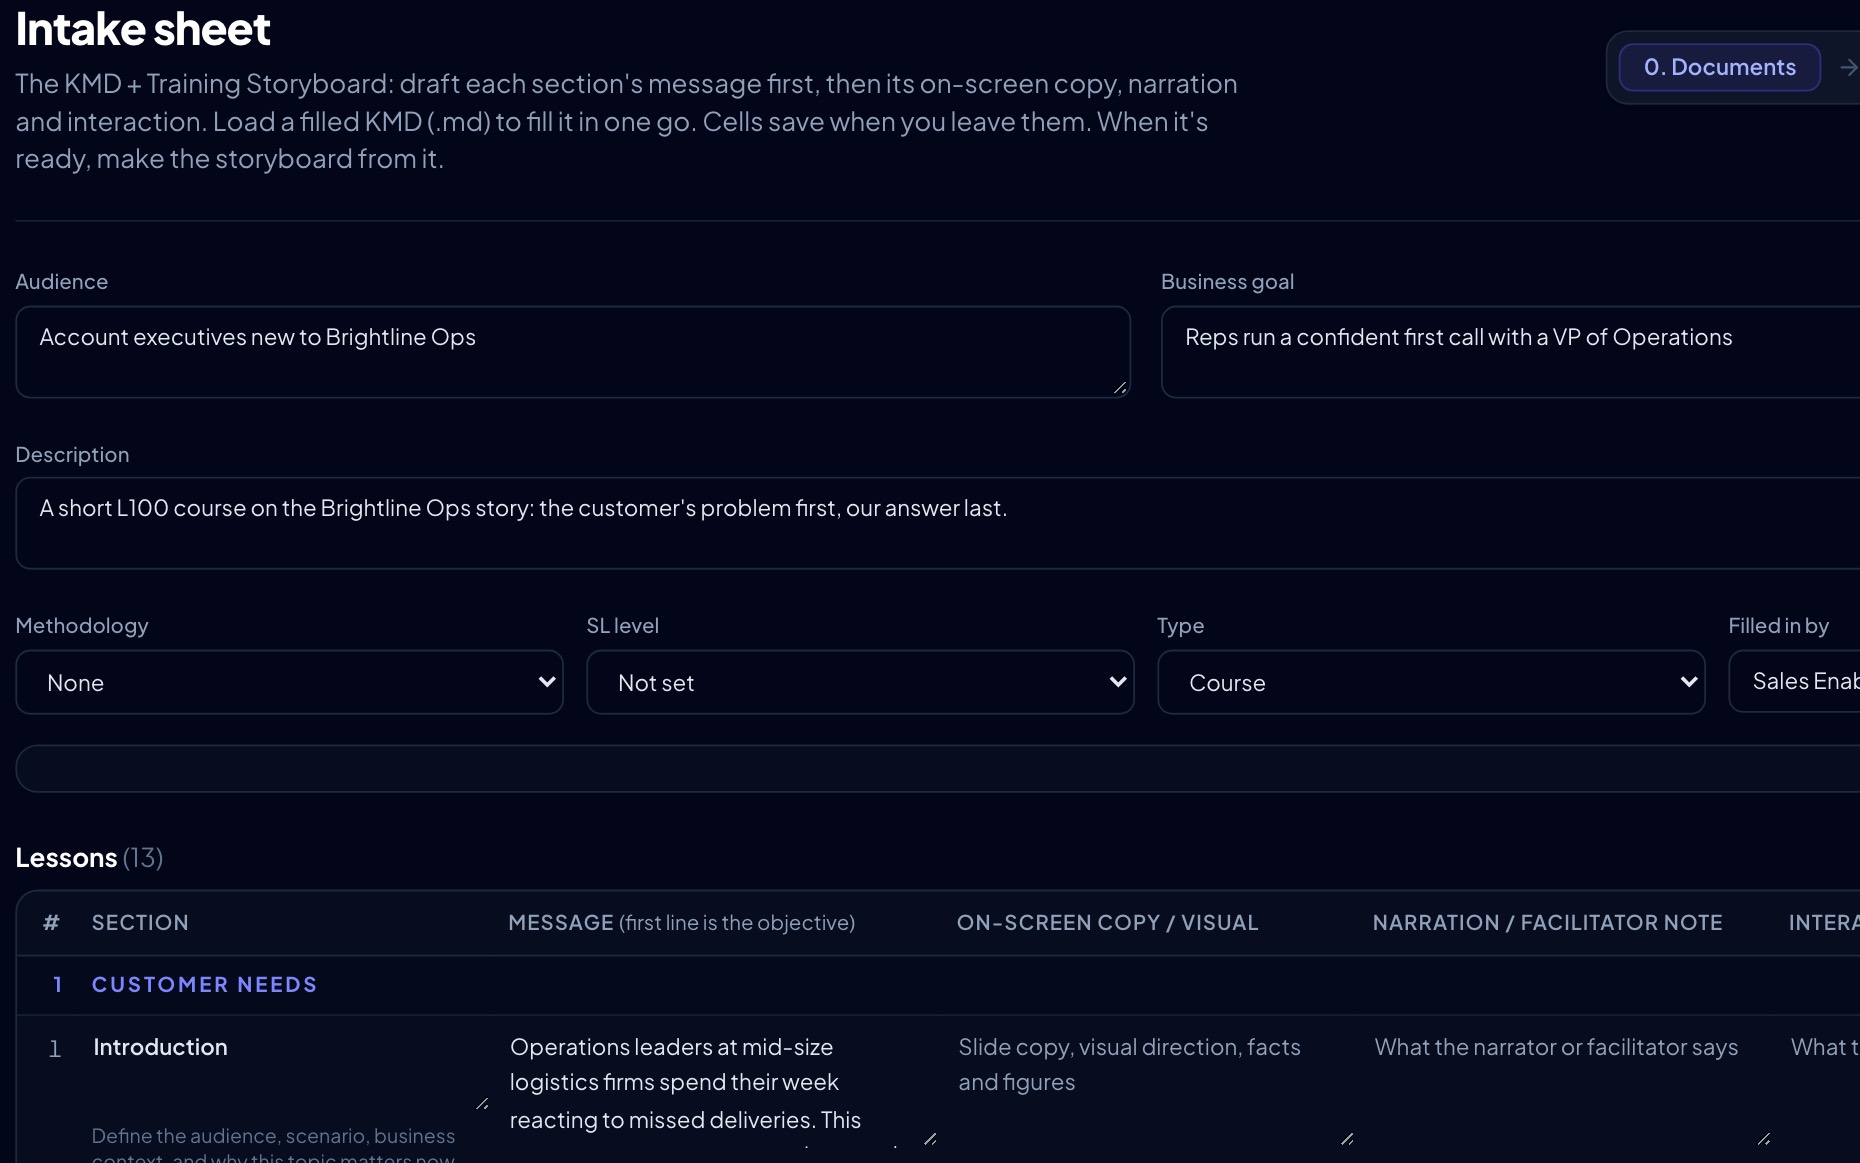This screenshot has width=1860, height=1163.
Task: Grab the narration cell resize handle
Action: pos(1763,1139)
